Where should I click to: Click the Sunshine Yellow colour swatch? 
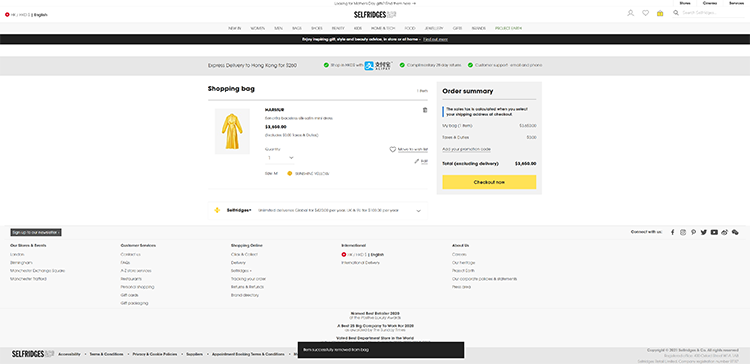pos(289,174)
